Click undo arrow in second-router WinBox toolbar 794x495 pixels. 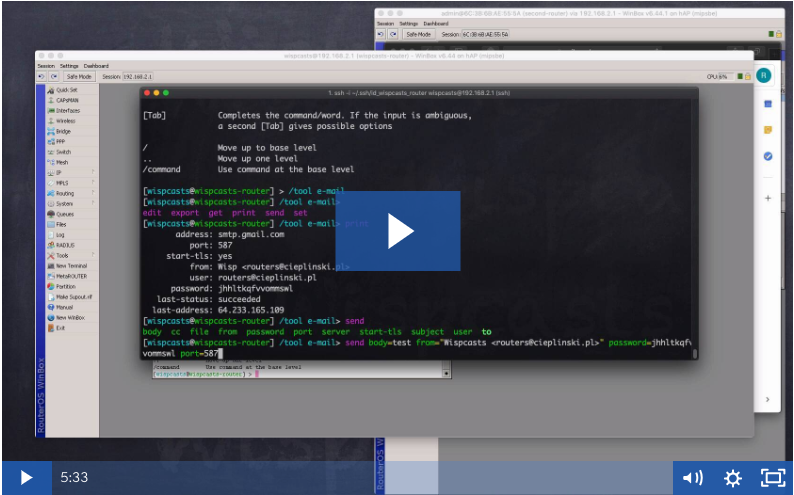[x=381, y=34]
